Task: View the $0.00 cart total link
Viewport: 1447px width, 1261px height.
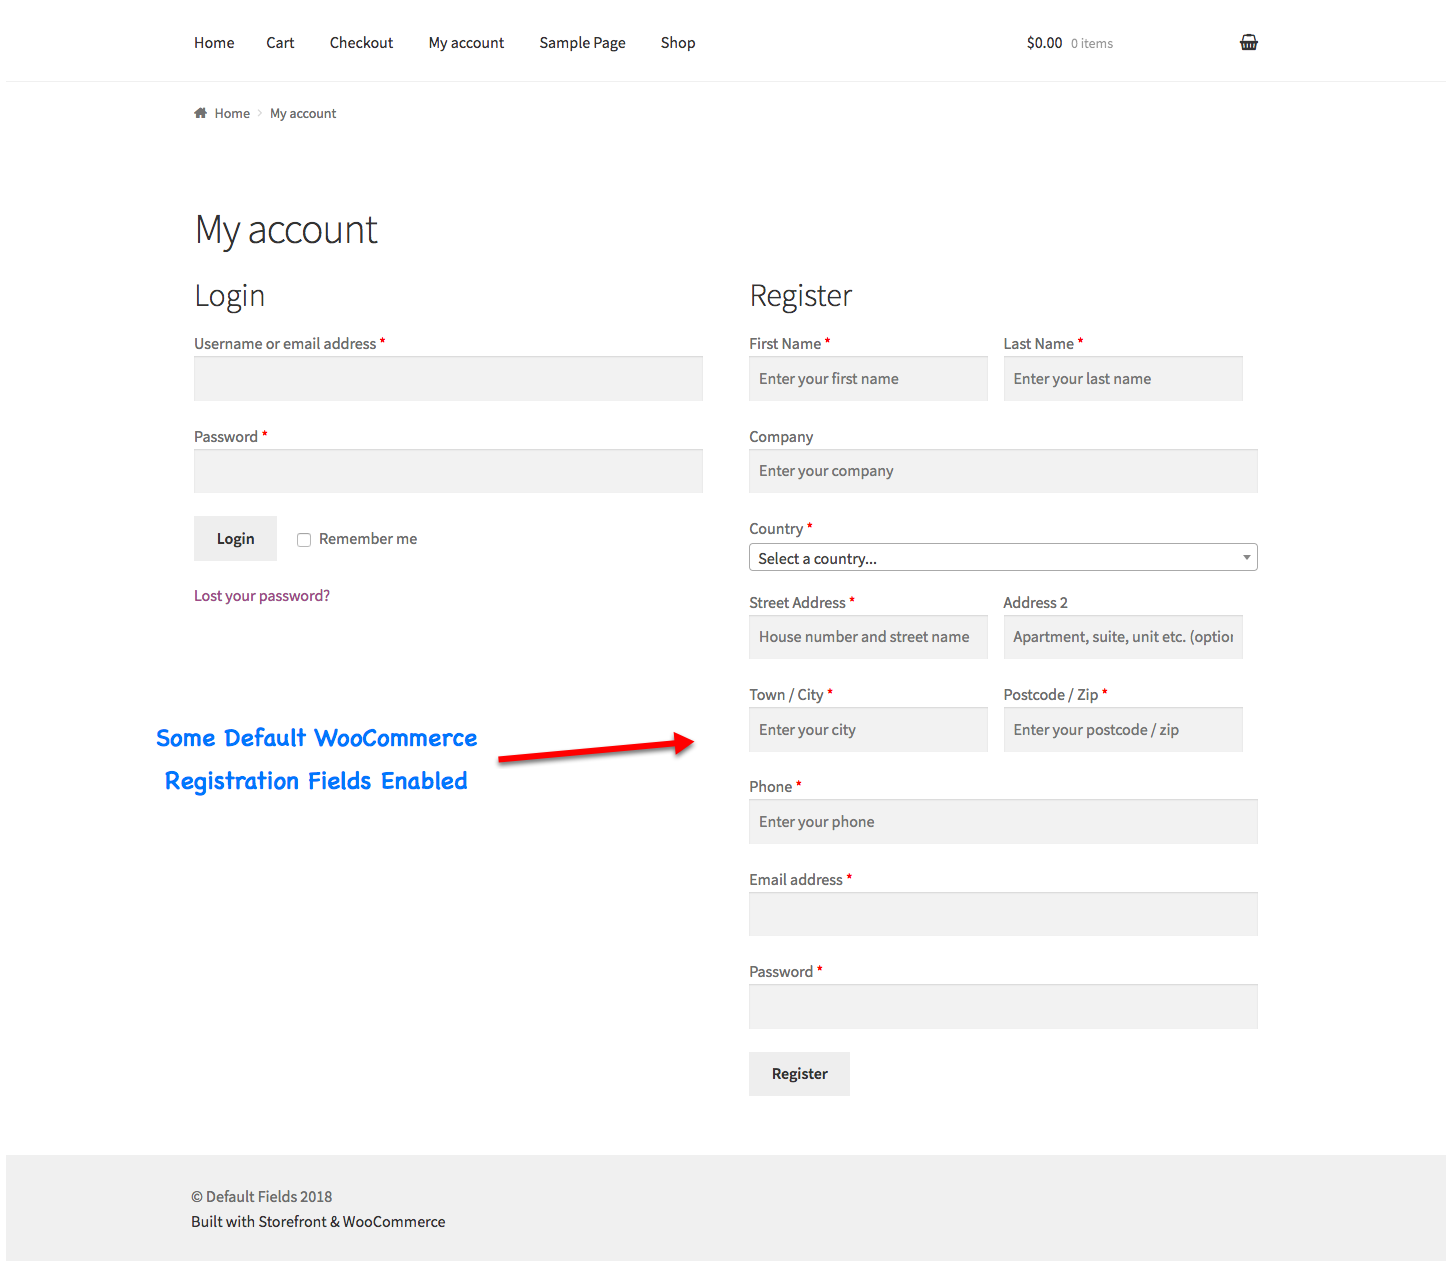Action: [1044, 43]
